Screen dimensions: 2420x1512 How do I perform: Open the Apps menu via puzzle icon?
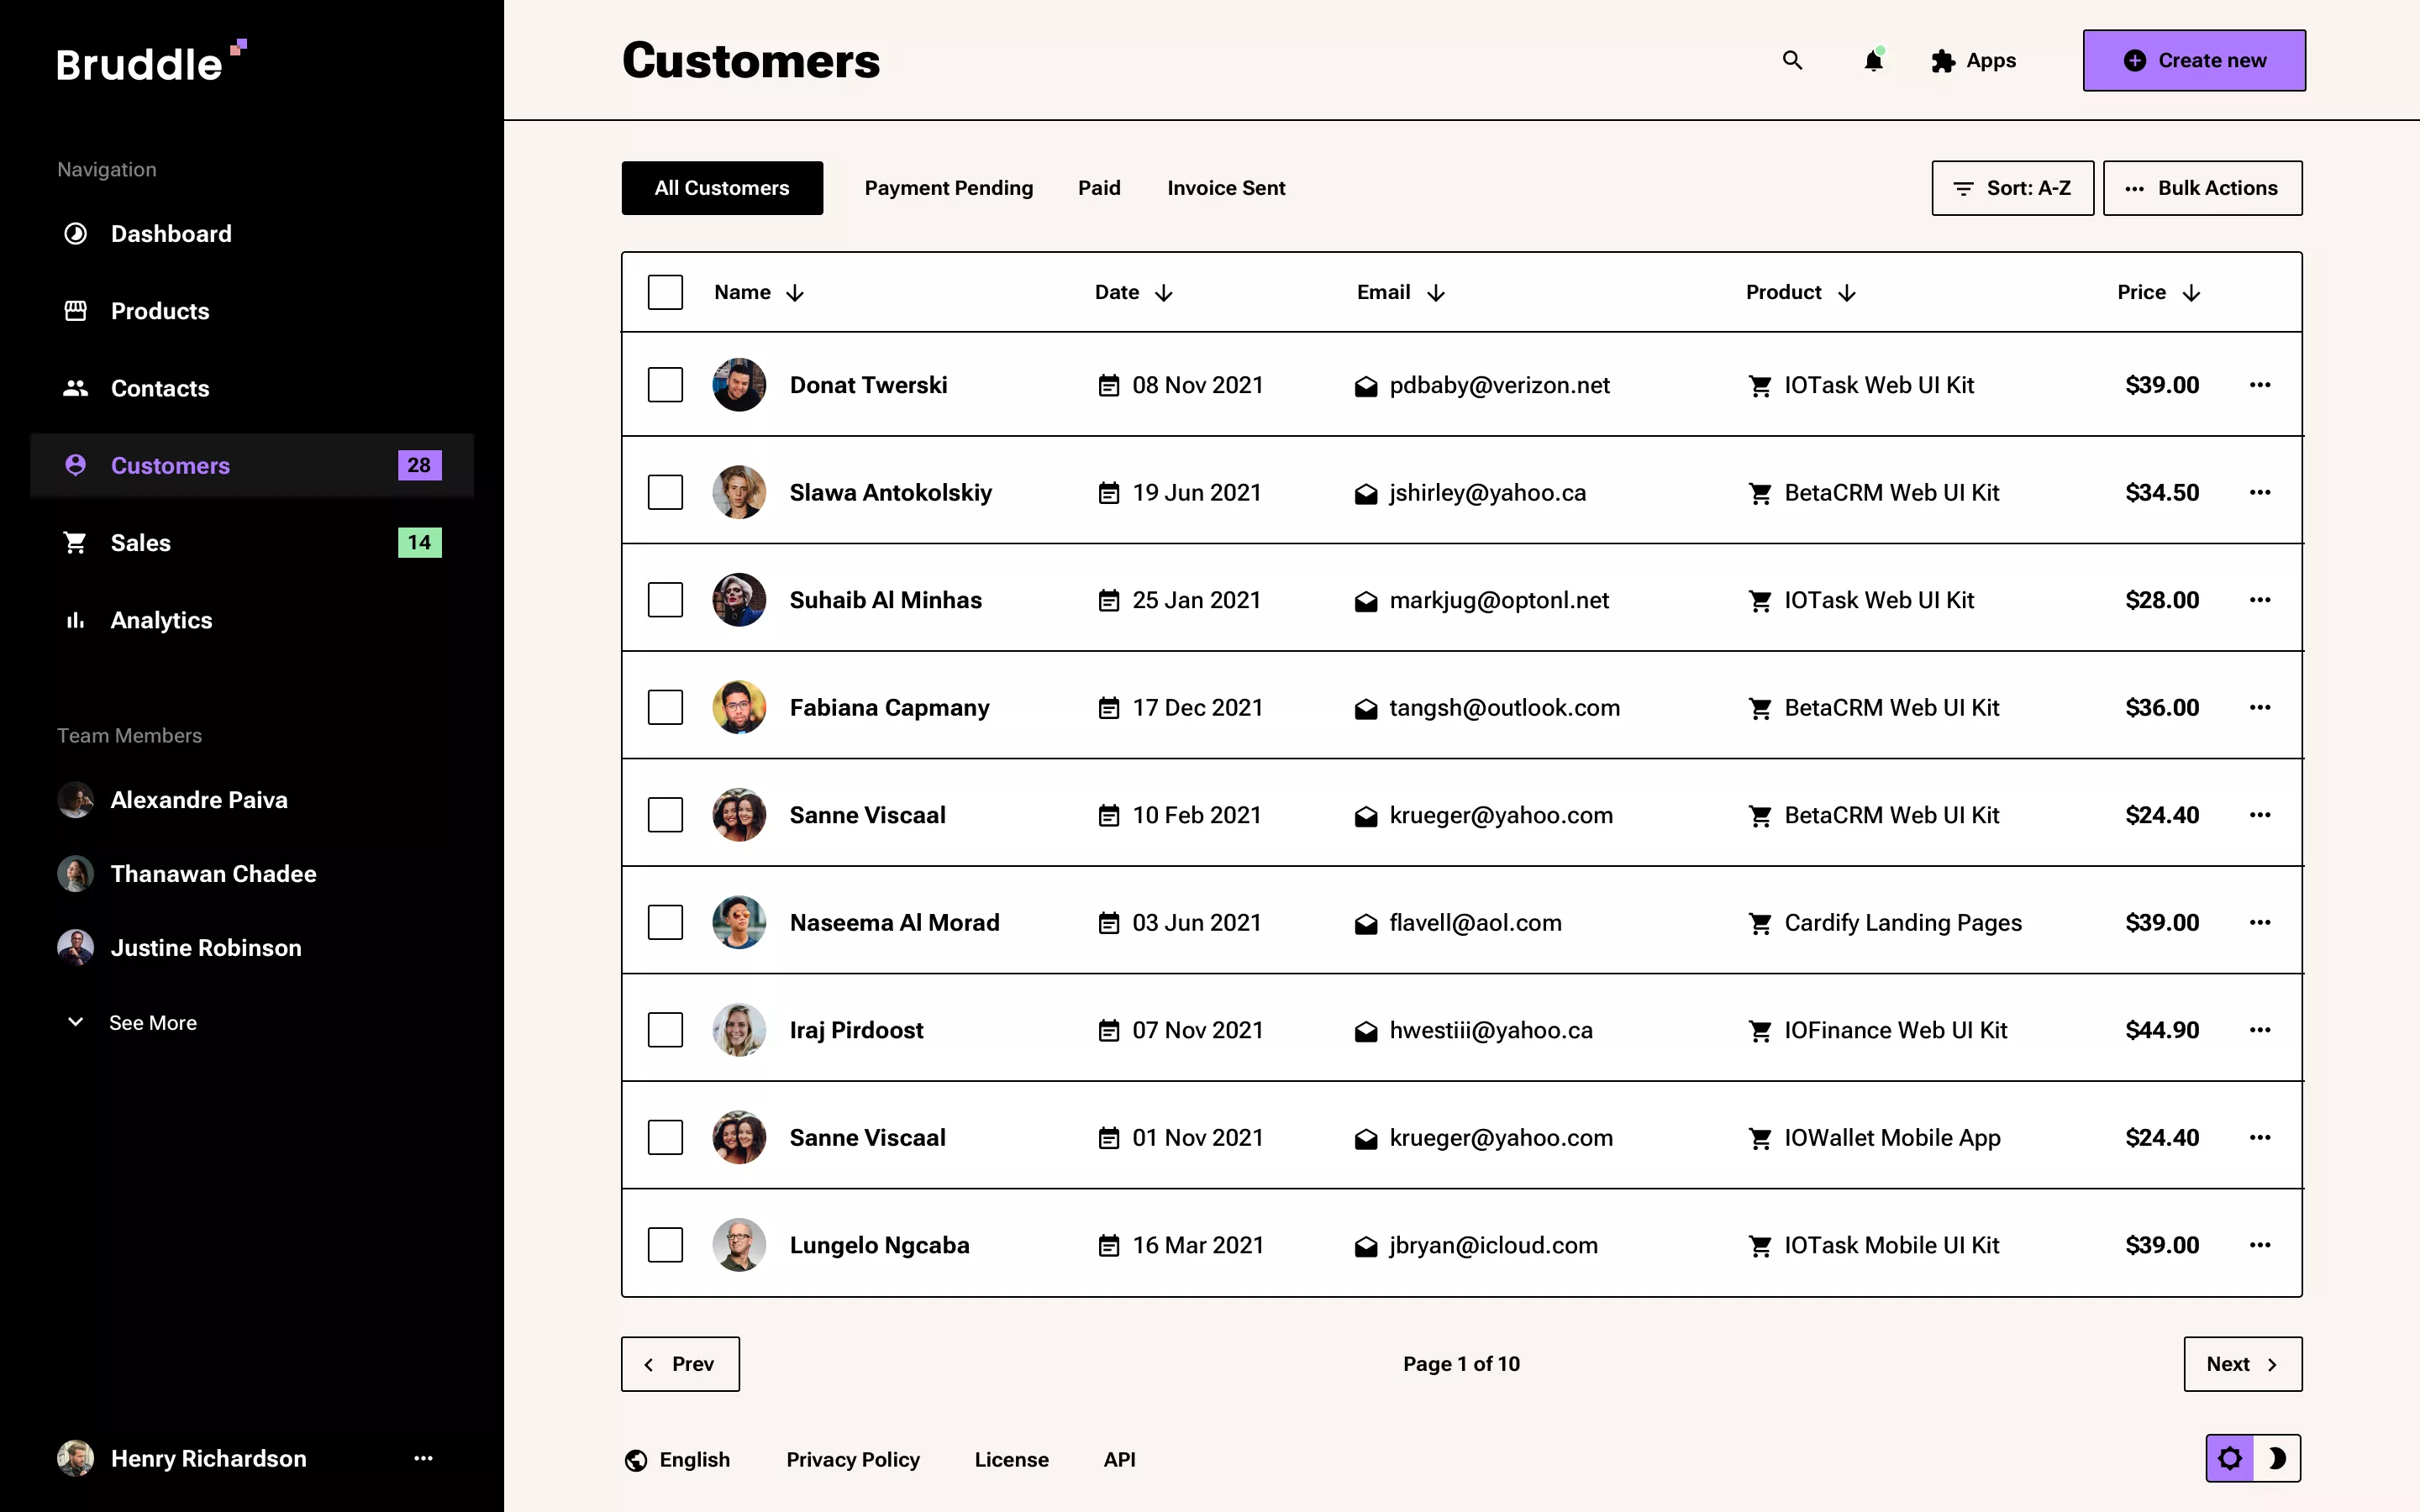tap(1941, 60)
